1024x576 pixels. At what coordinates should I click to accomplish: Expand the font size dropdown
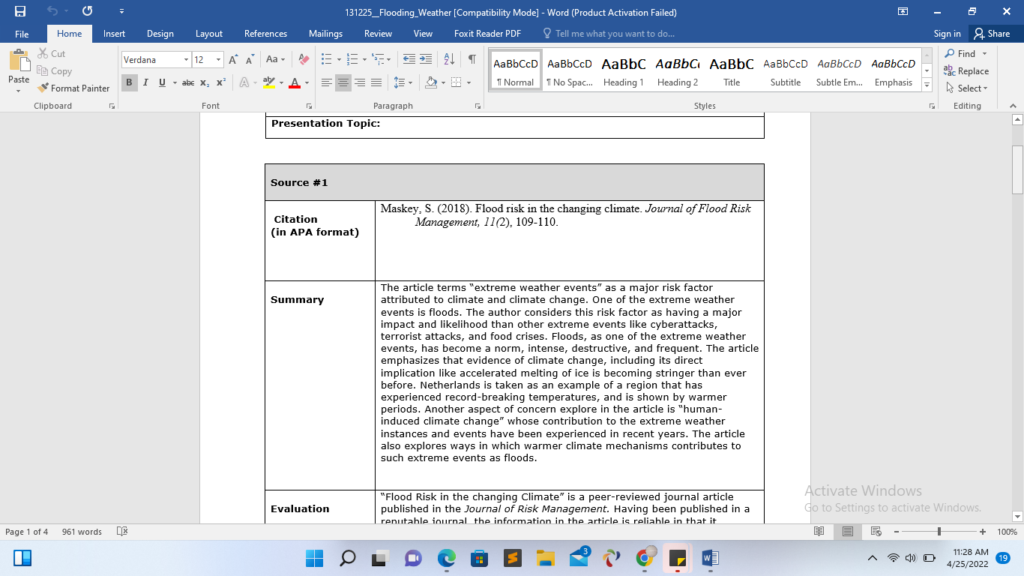coord(217,58)
